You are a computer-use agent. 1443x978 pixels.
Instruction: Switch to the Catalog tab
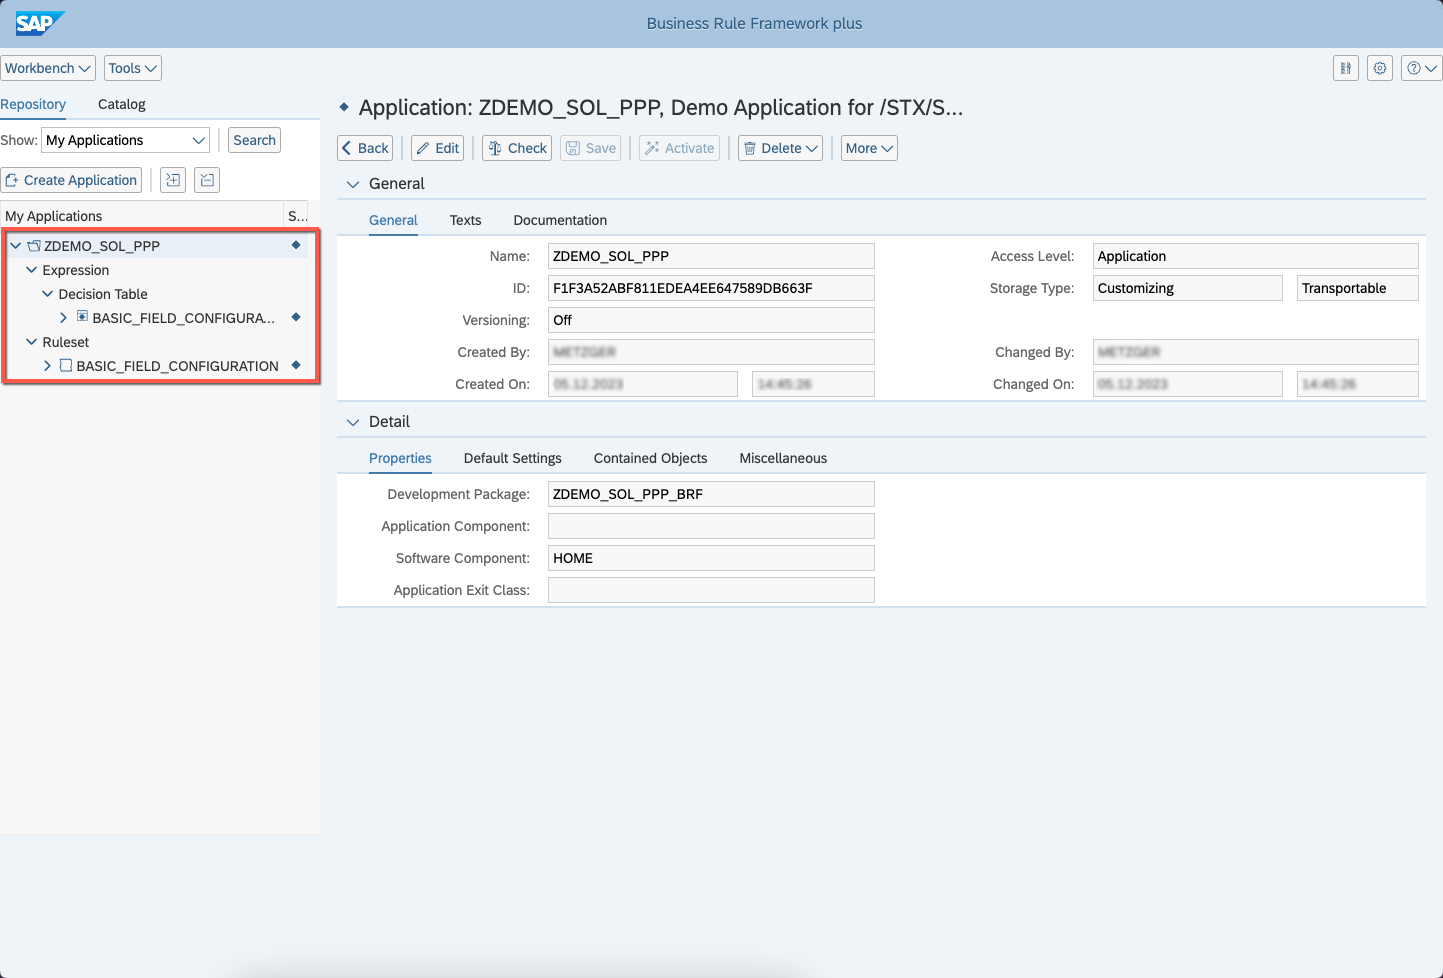[x=122, y=104]
